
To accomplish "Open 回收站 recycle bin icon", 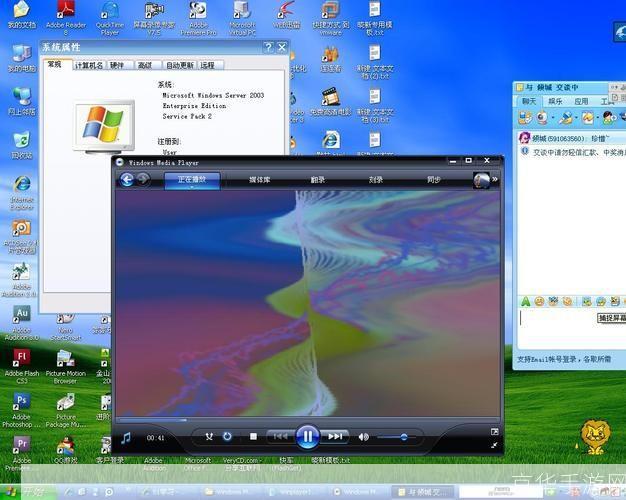I will pyautogui.click(x=22, y=145).
